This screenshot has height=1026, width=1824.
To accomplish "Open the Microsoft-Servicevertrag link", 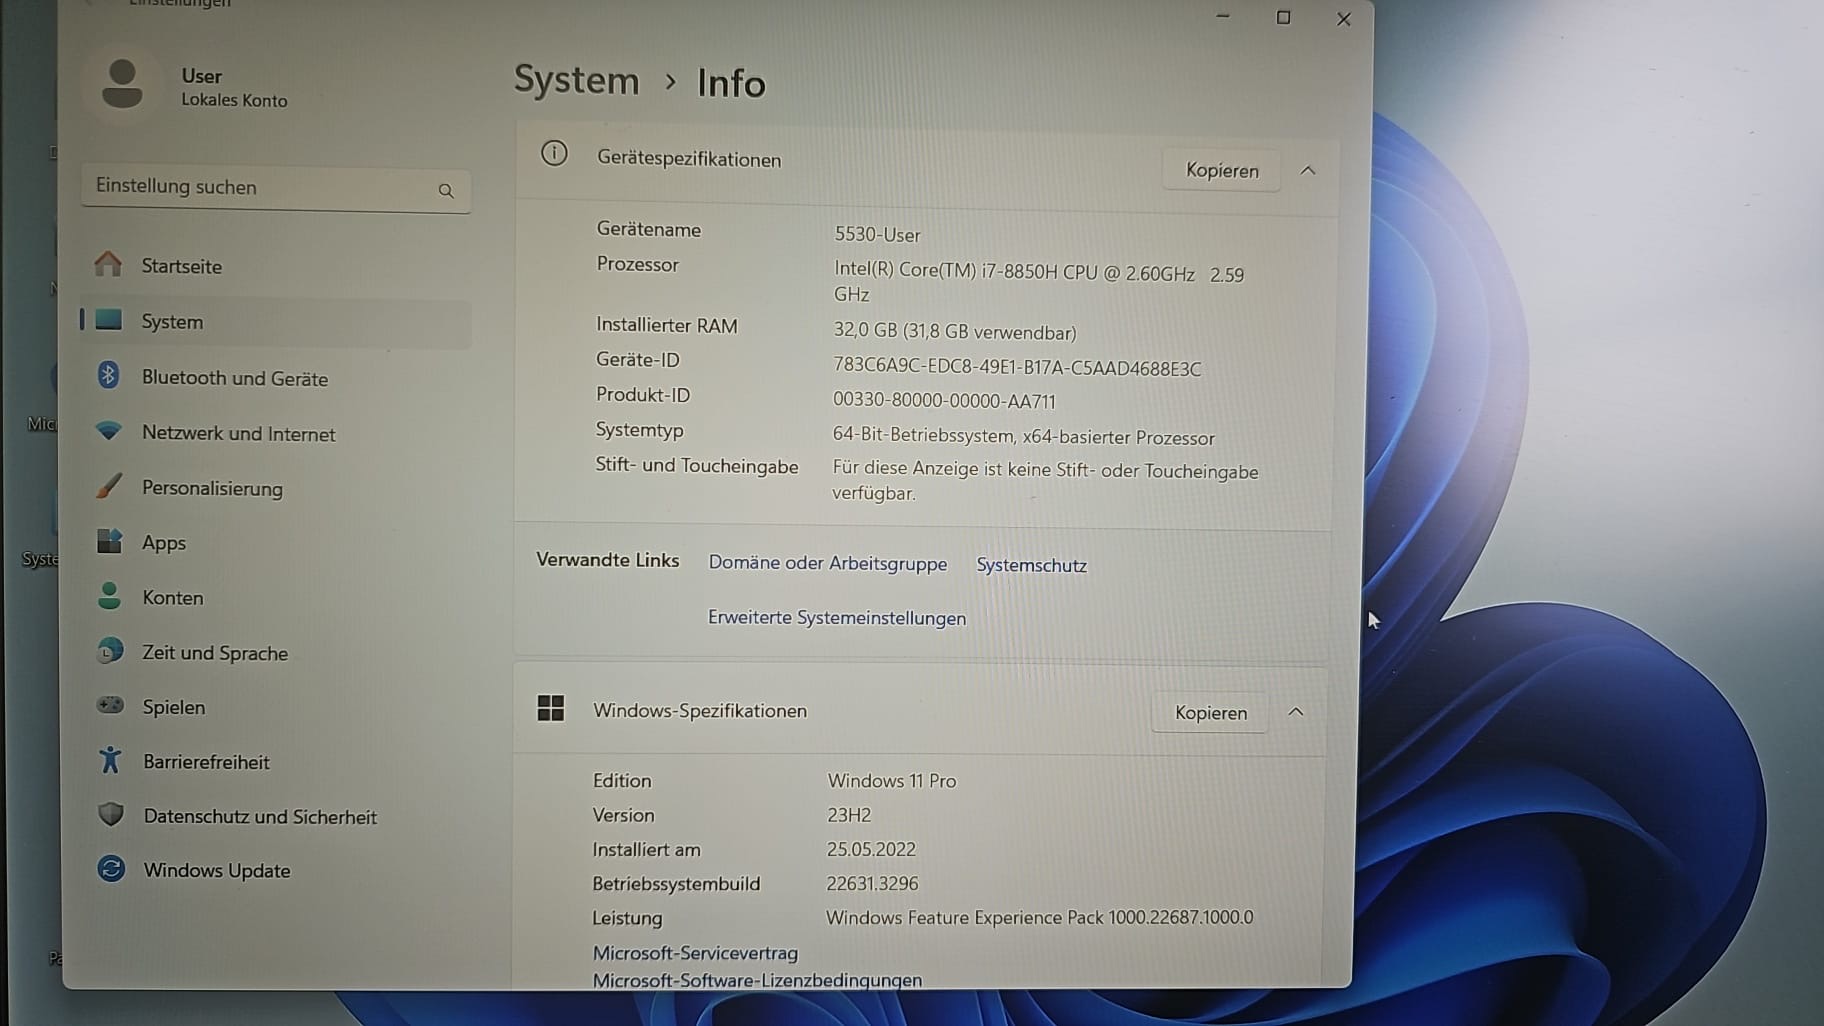I will click(x=695, y=953).
